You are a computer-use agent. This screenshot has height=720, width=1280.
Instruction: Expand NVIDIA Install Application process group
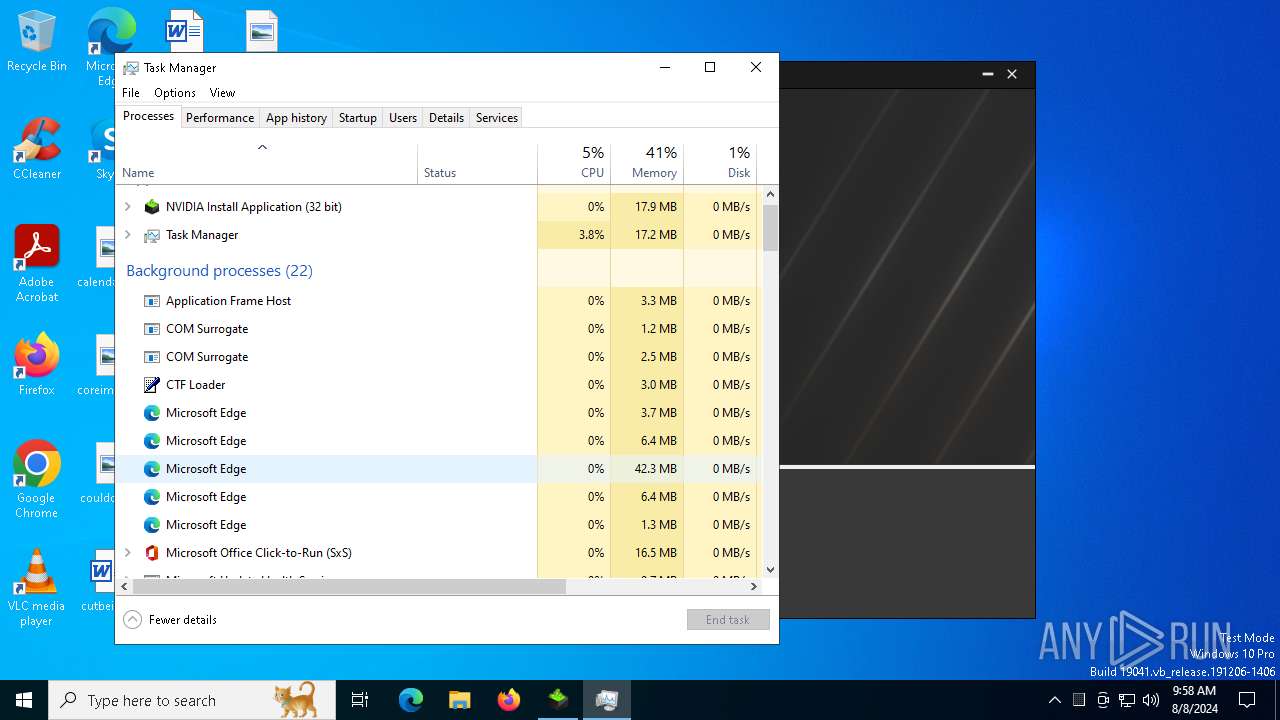[x=127, y=207]
